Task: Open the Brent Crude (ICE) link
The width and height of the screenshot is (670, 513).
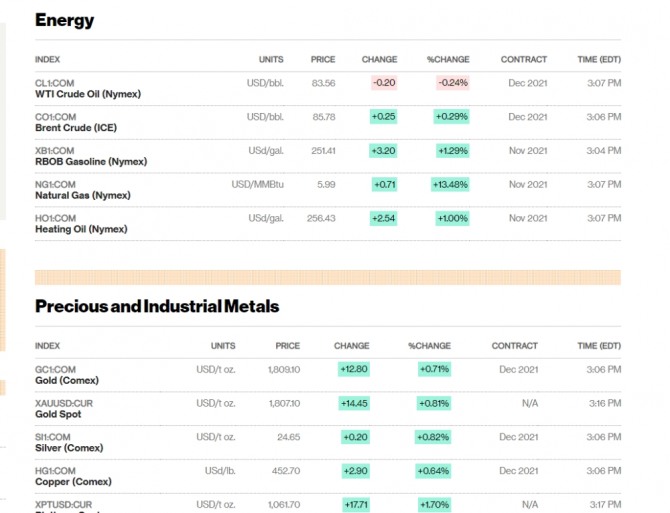Action: (x=76, y=128)
